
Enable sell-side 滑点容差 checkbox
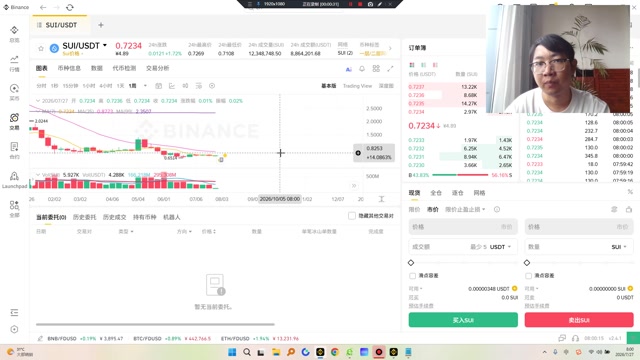tap(529, 276)
